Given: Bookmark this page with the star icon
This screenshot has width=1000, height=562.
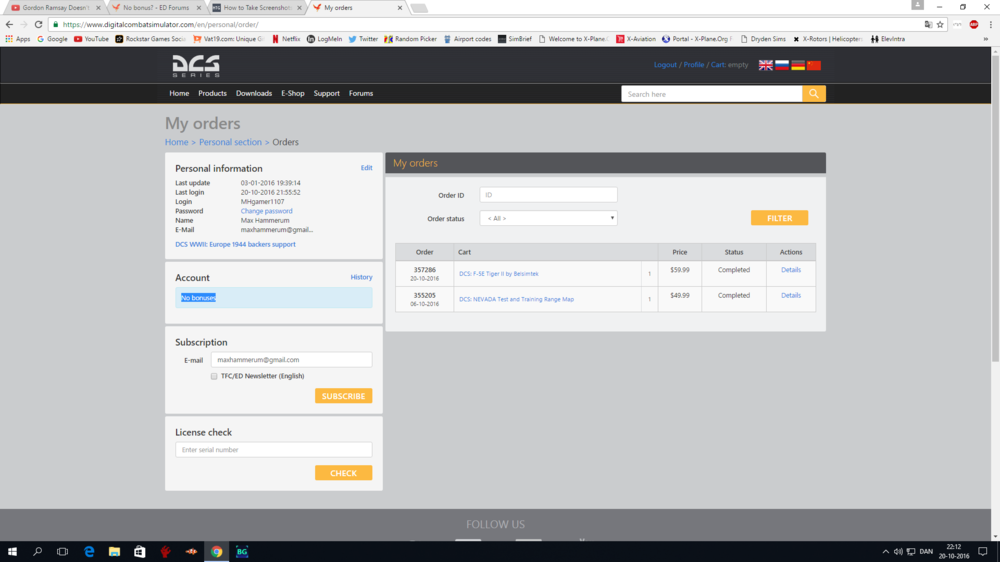Looking at the screenshot, I should (940, 24).
